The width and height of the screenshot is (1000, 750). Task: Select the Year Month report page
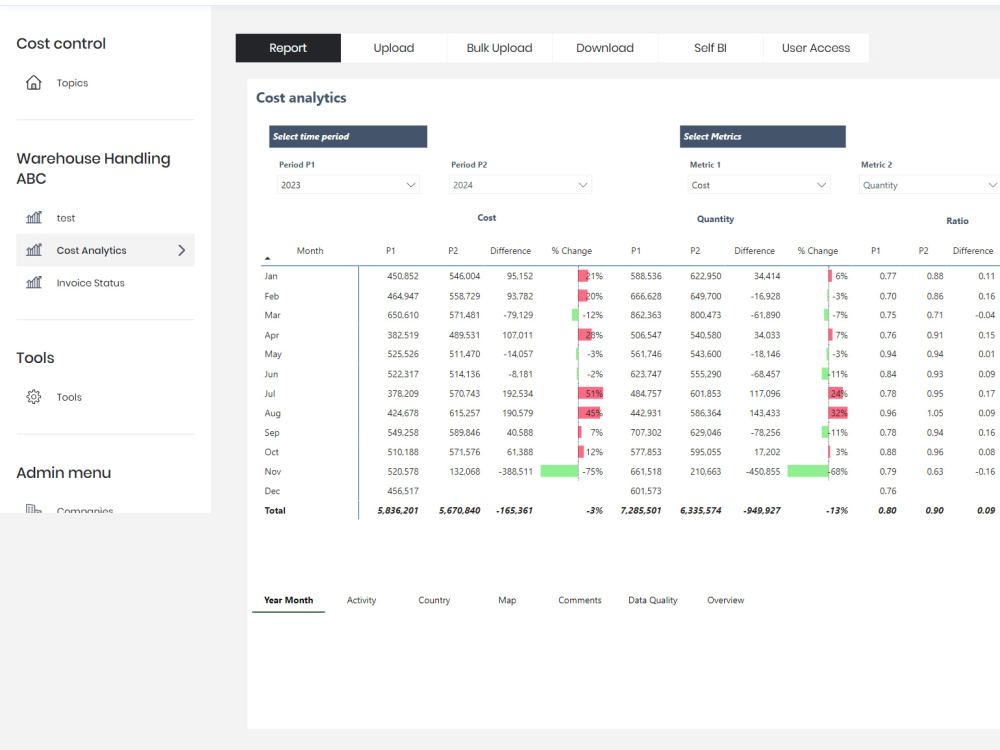click(x=288, y=600)
